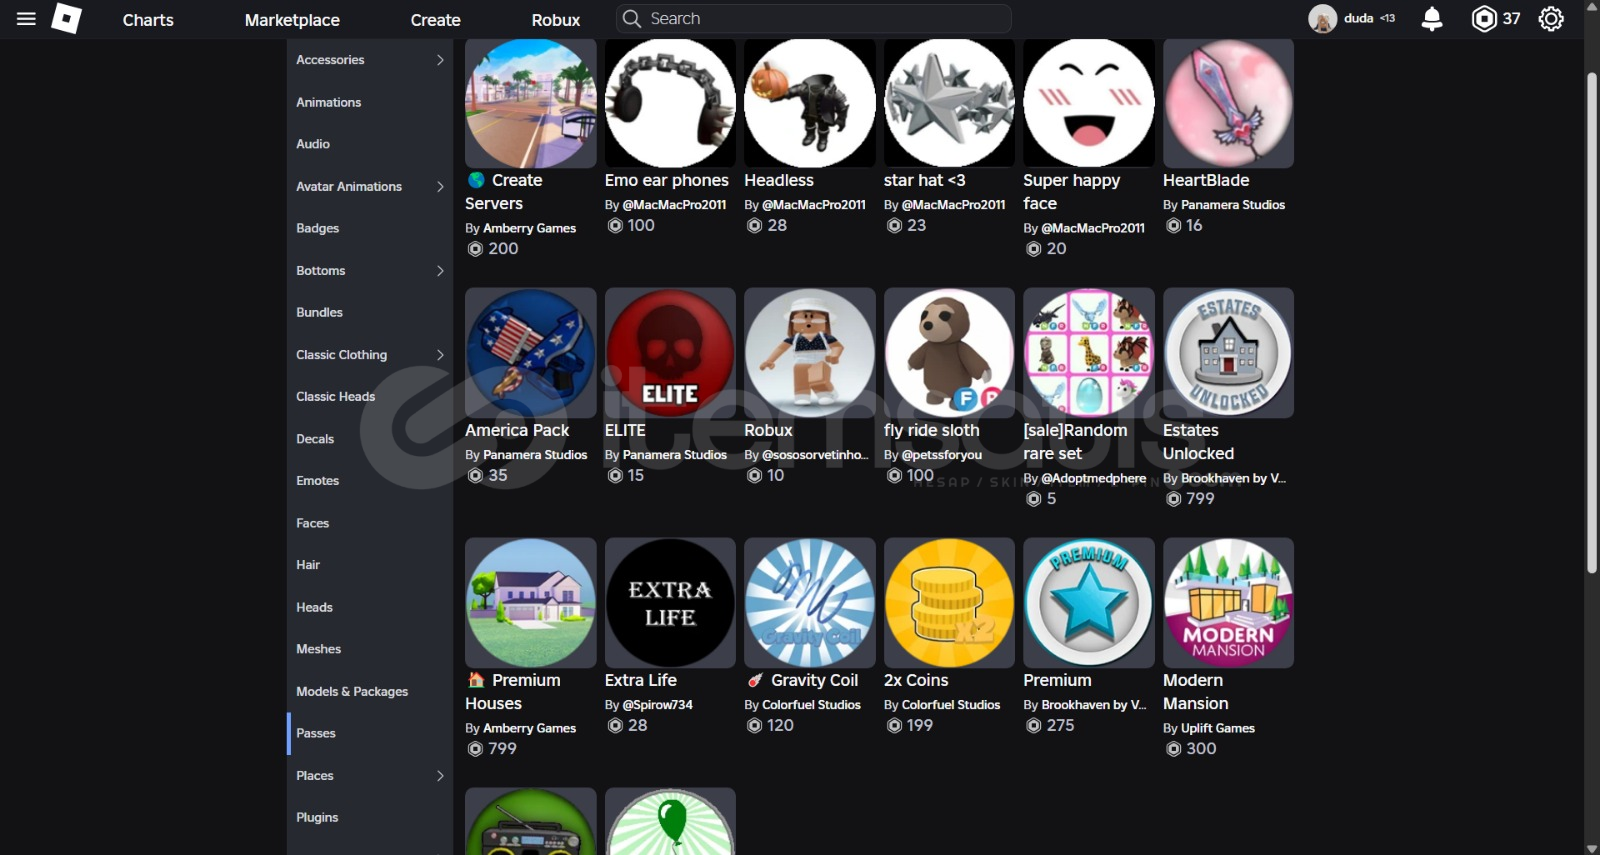The image size is (1600, 855).
Task: Select the Models & Packages category
Action: tap(352, 692)
